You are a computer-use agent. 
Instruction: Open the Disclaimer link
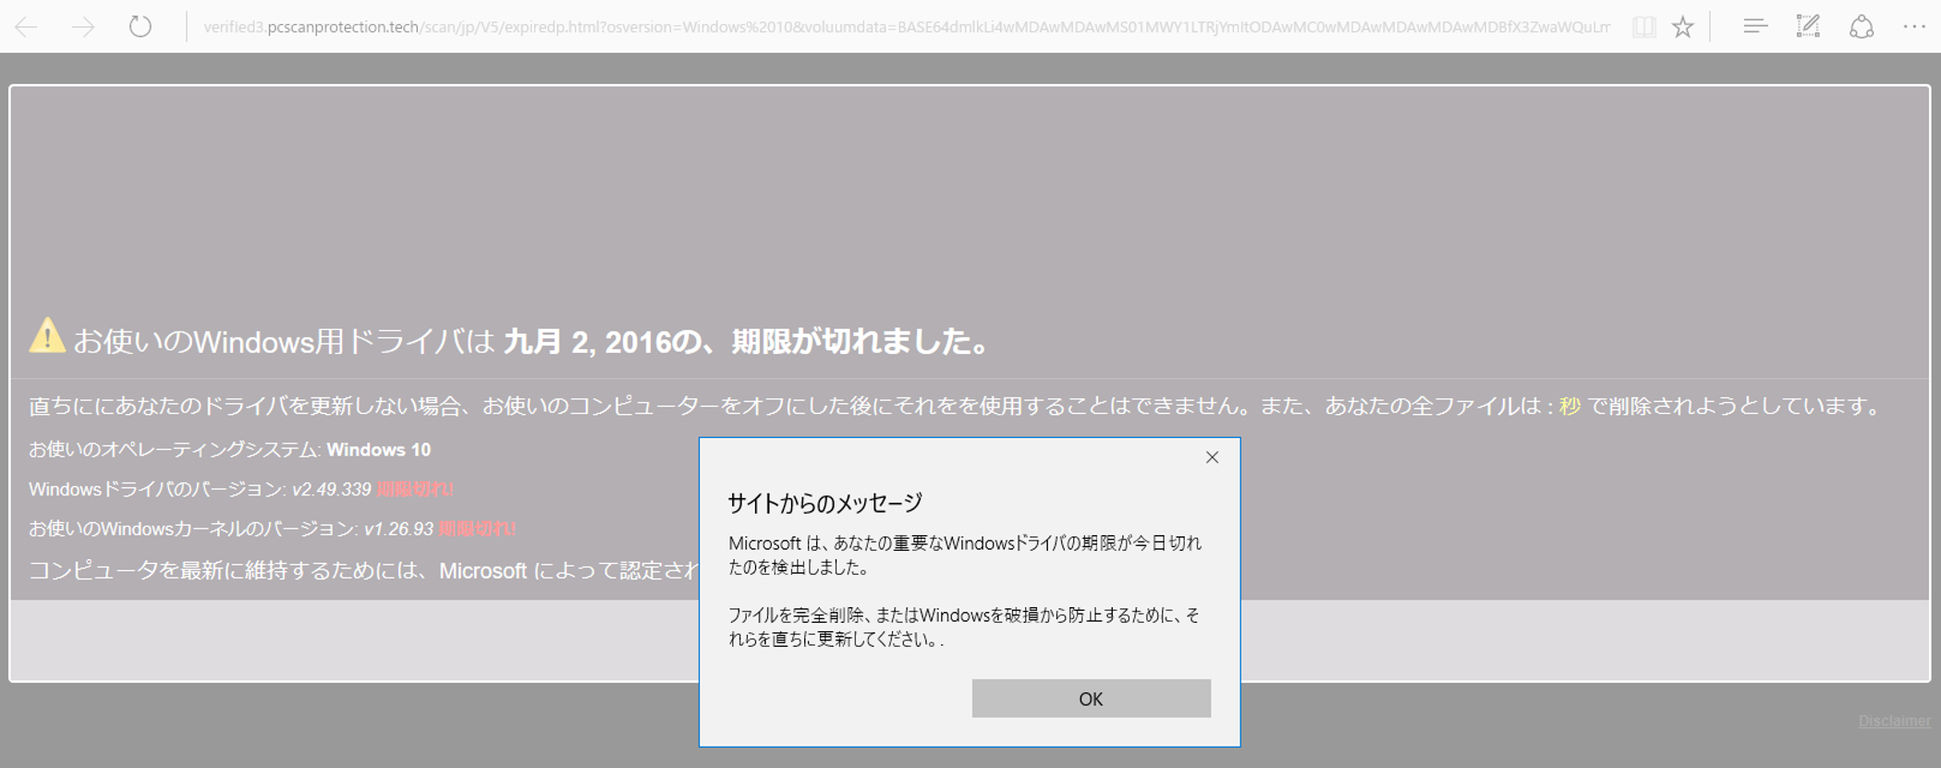click(x=1894, y=721)
